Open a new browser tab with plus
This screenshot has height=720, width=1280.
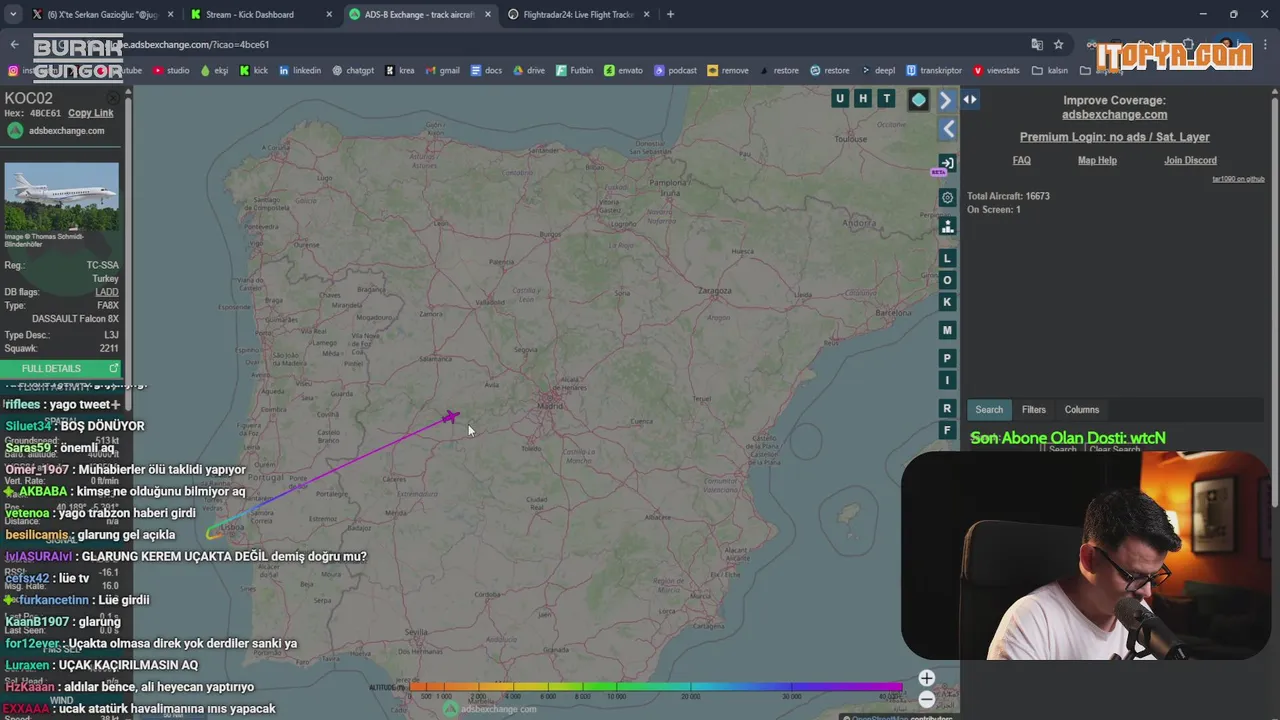[x=670, y=15]
